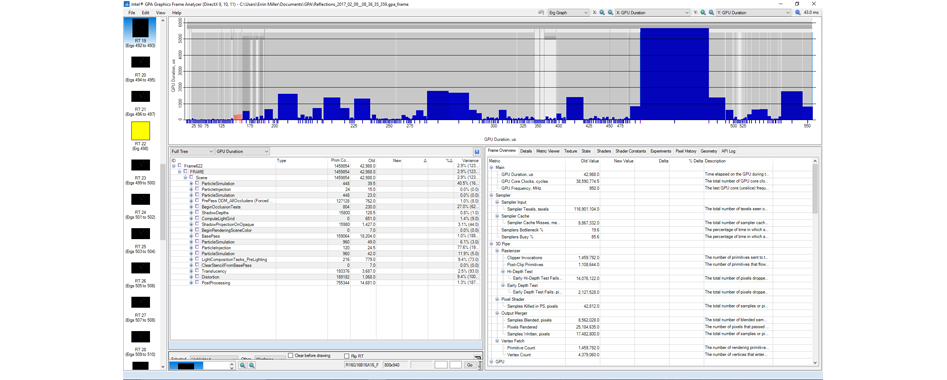
Task: Switch to the Pixel History tab
Action: (686, 151)
